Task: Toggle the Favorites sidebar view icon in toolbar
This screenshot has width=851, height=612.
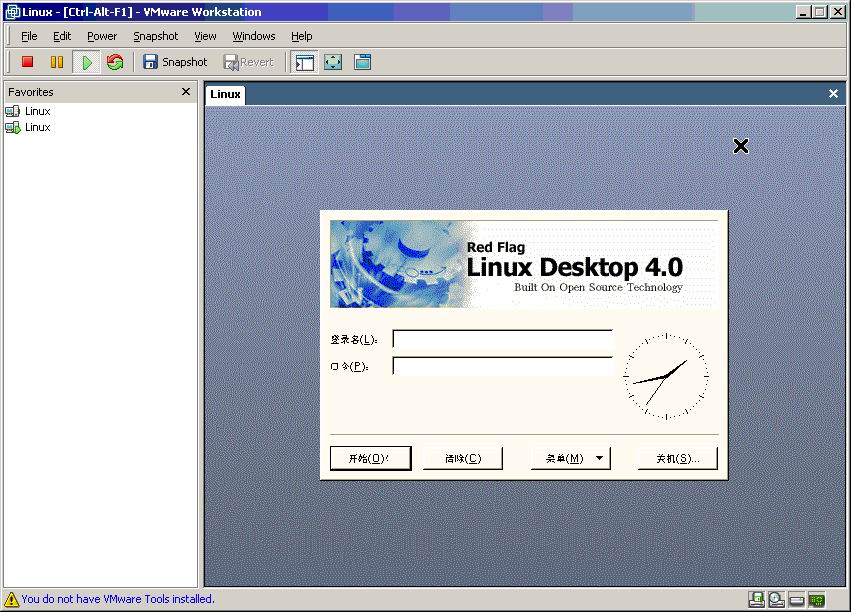Action: click(304, 62)
